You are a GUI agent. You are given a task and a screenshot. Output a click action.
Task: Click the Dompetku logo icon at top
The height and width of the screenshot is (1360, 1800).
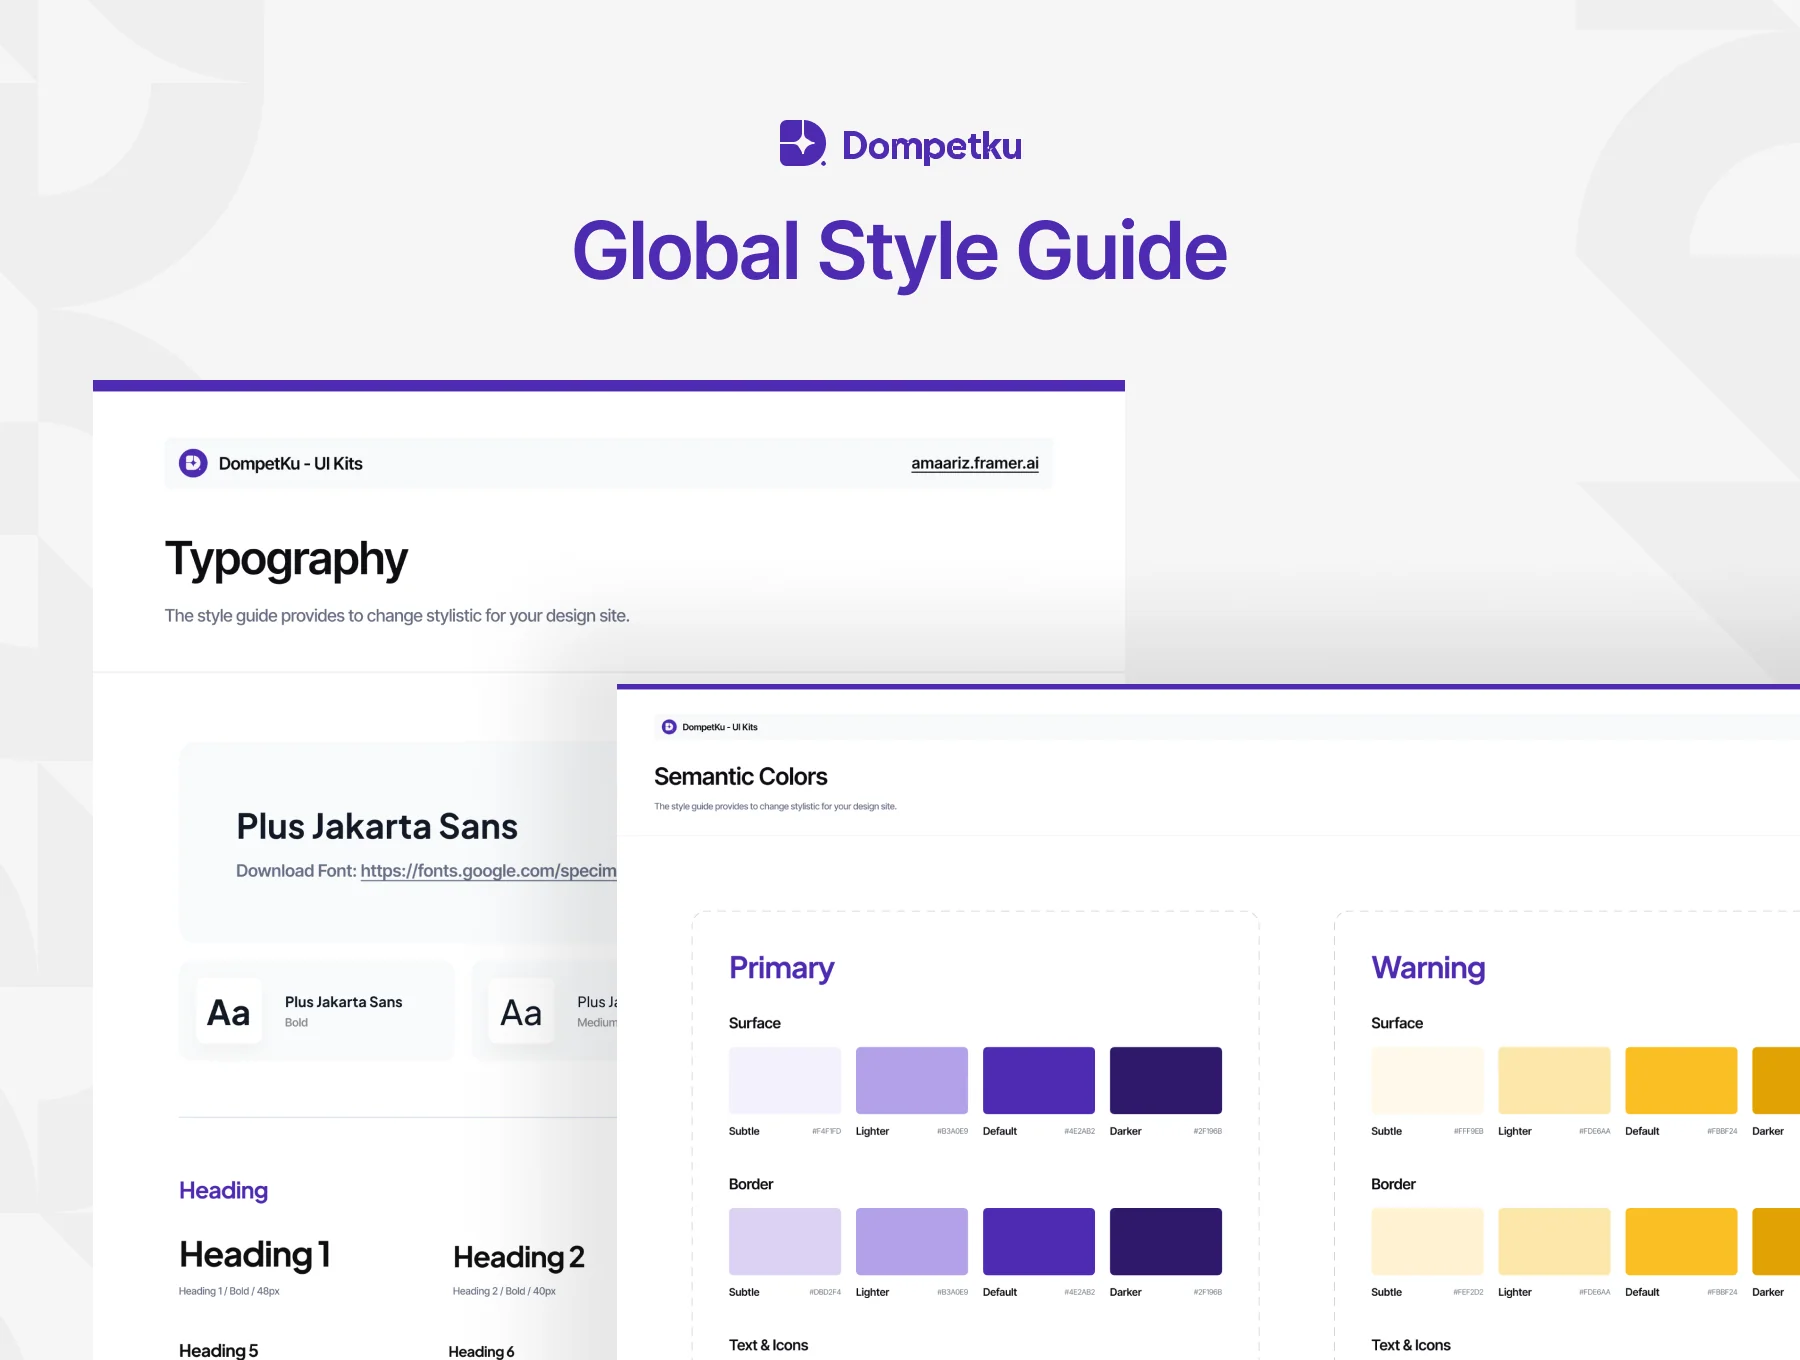tap(803, 143)
